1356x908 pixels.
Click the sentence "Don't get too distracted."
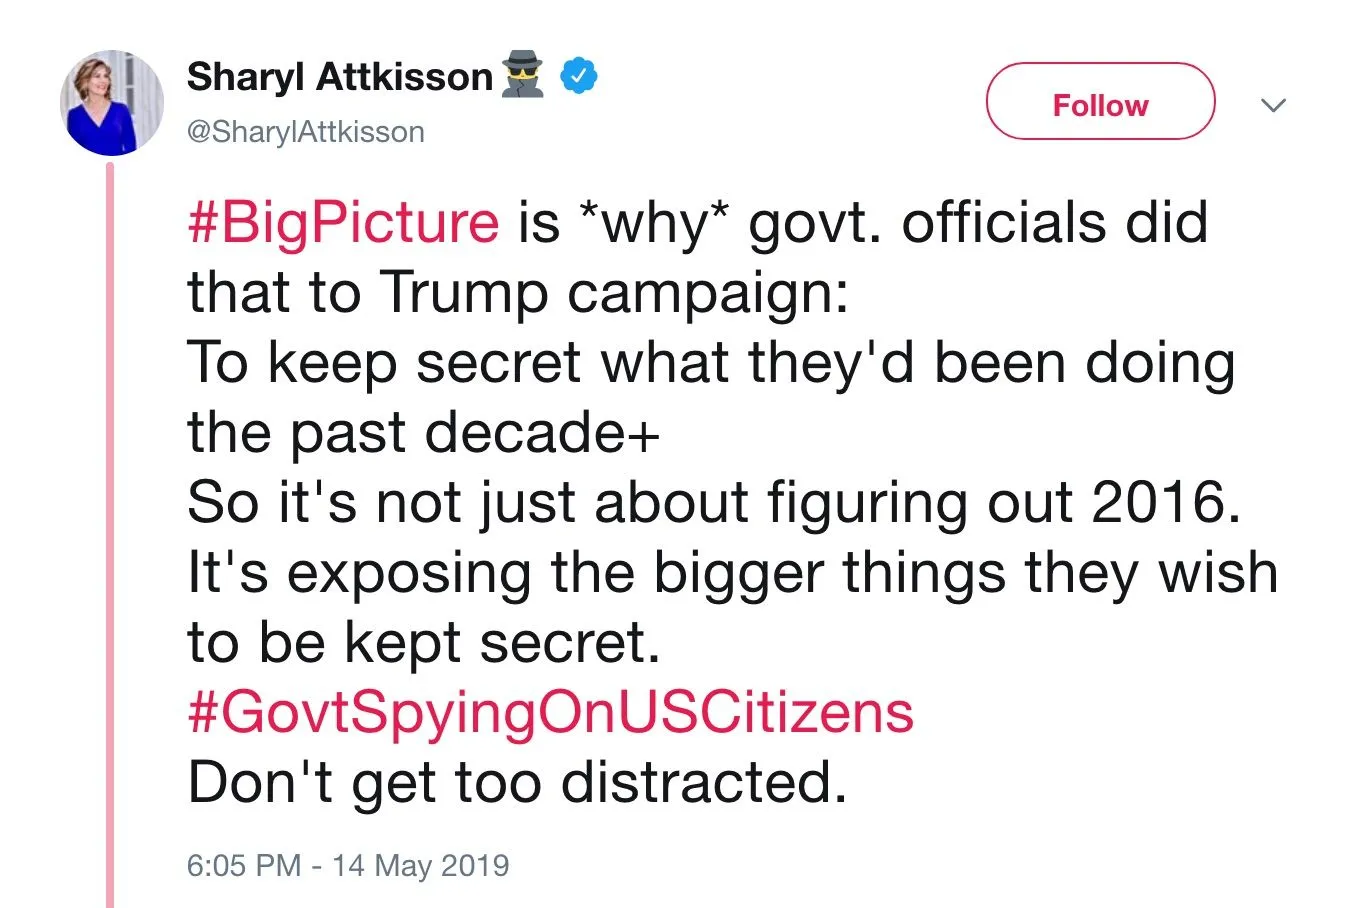point(517,782)
